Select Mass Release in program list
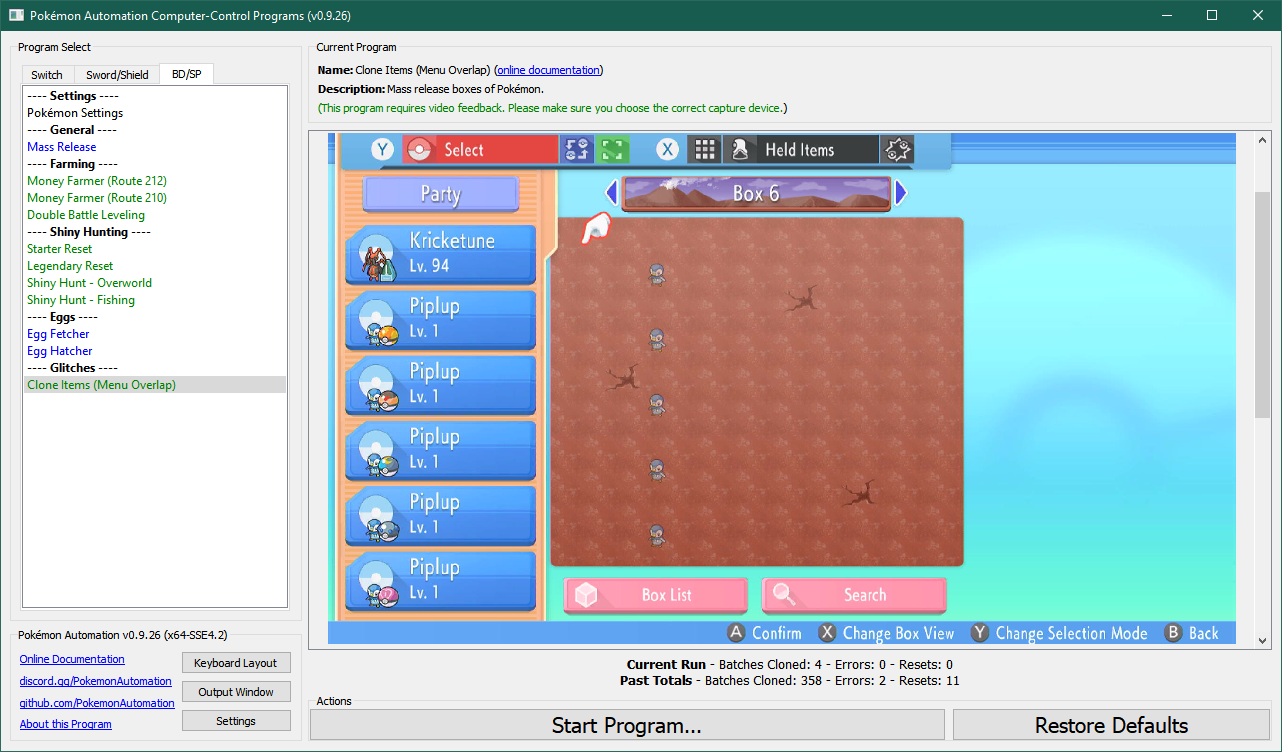This screenshot has width=1282, height=752. coord(62,147)
